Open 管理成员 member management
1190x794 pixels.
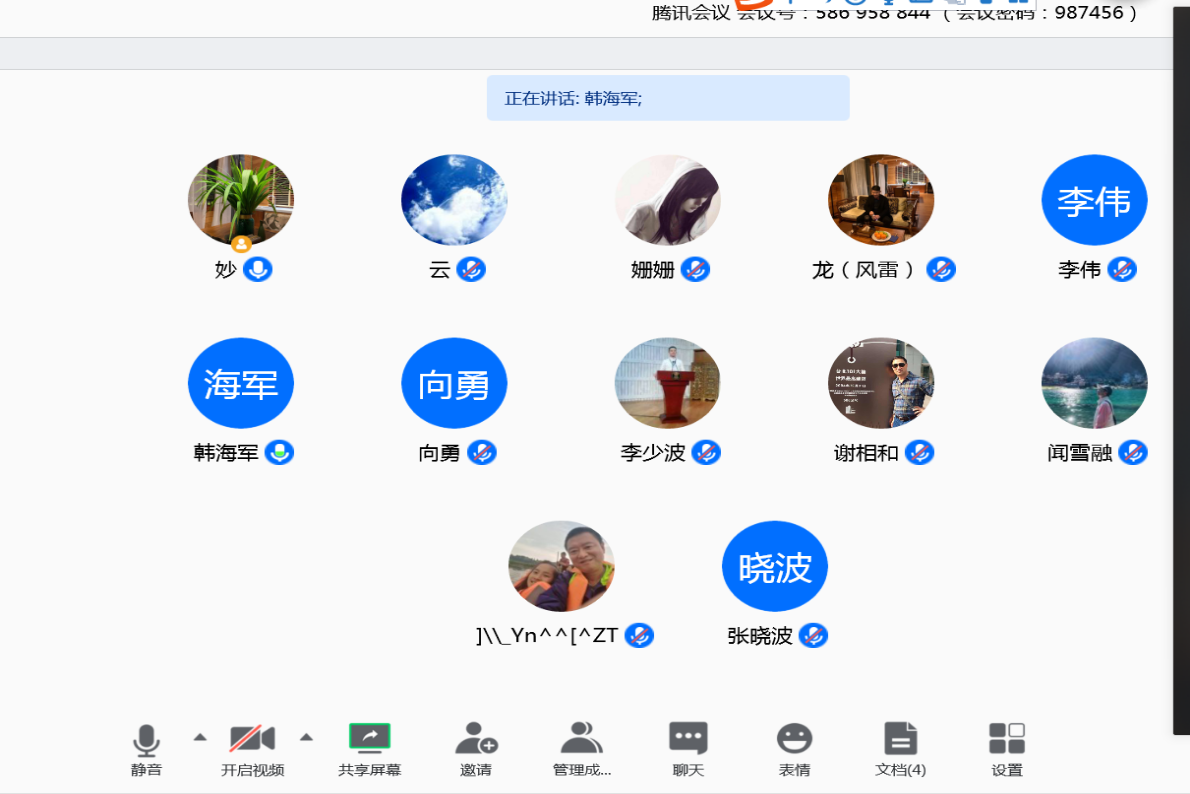581,739
